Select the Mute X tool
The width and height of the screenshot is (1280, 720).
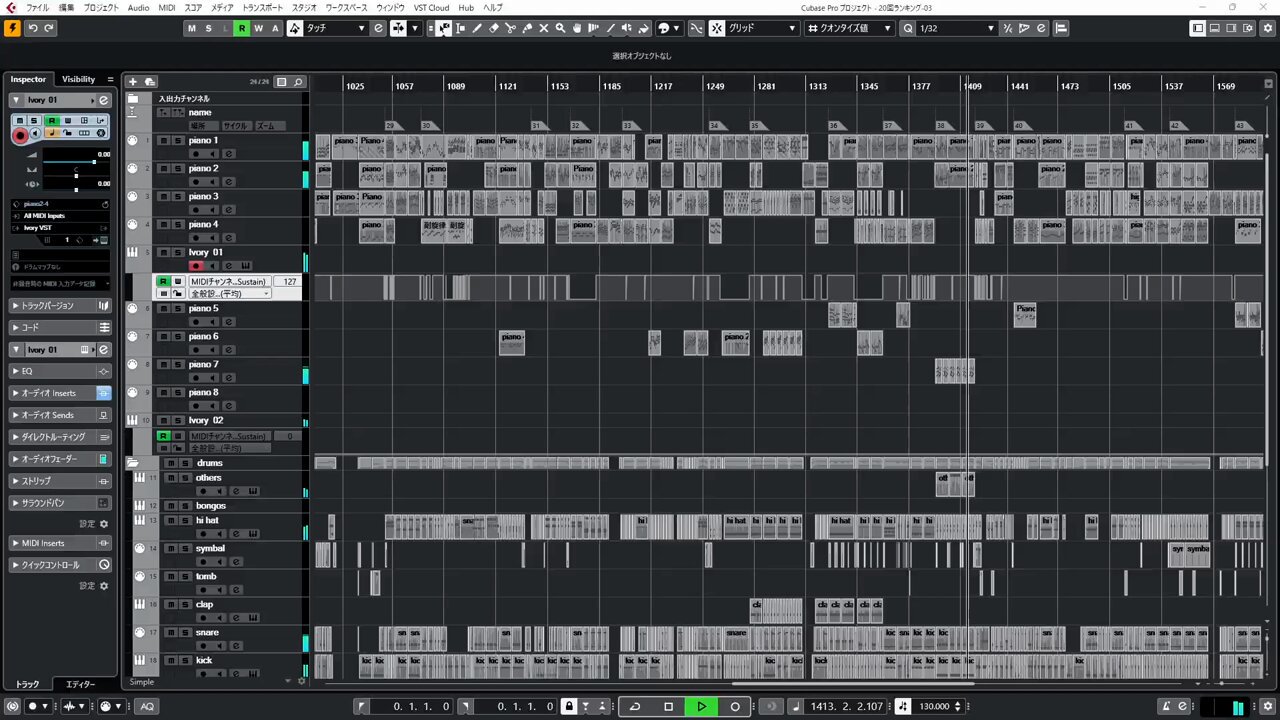pyautogui.click(x=544, y=28)
